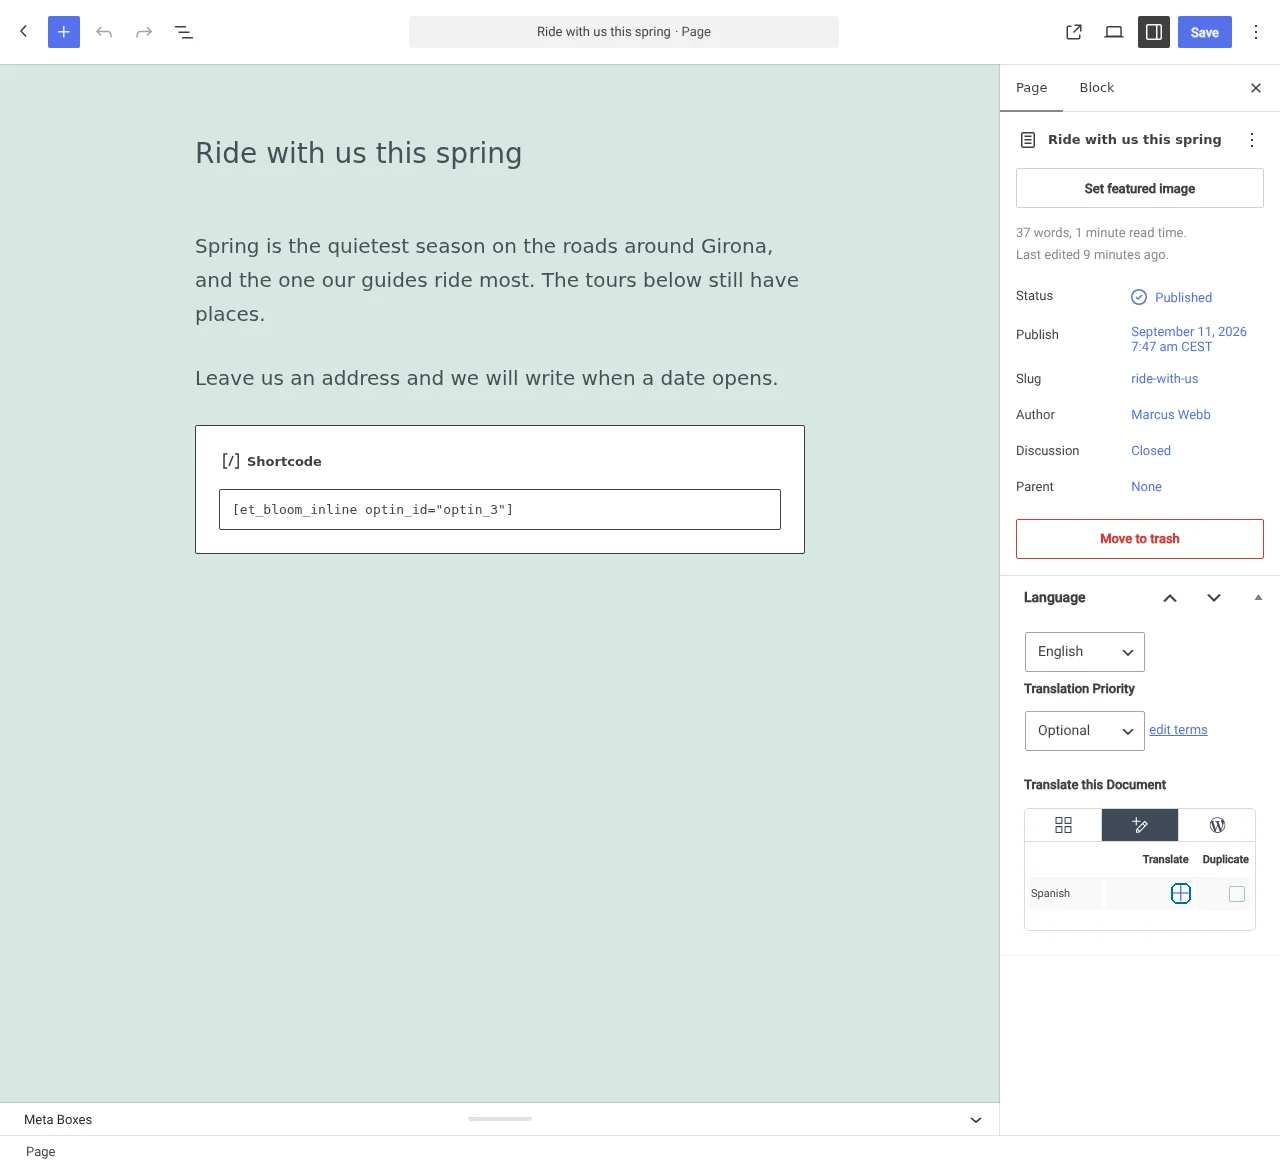Edit the ride-with-us slug
Image resolution: width=1280 pixels, height=1168 pixels.
[x=1165, y=379]
